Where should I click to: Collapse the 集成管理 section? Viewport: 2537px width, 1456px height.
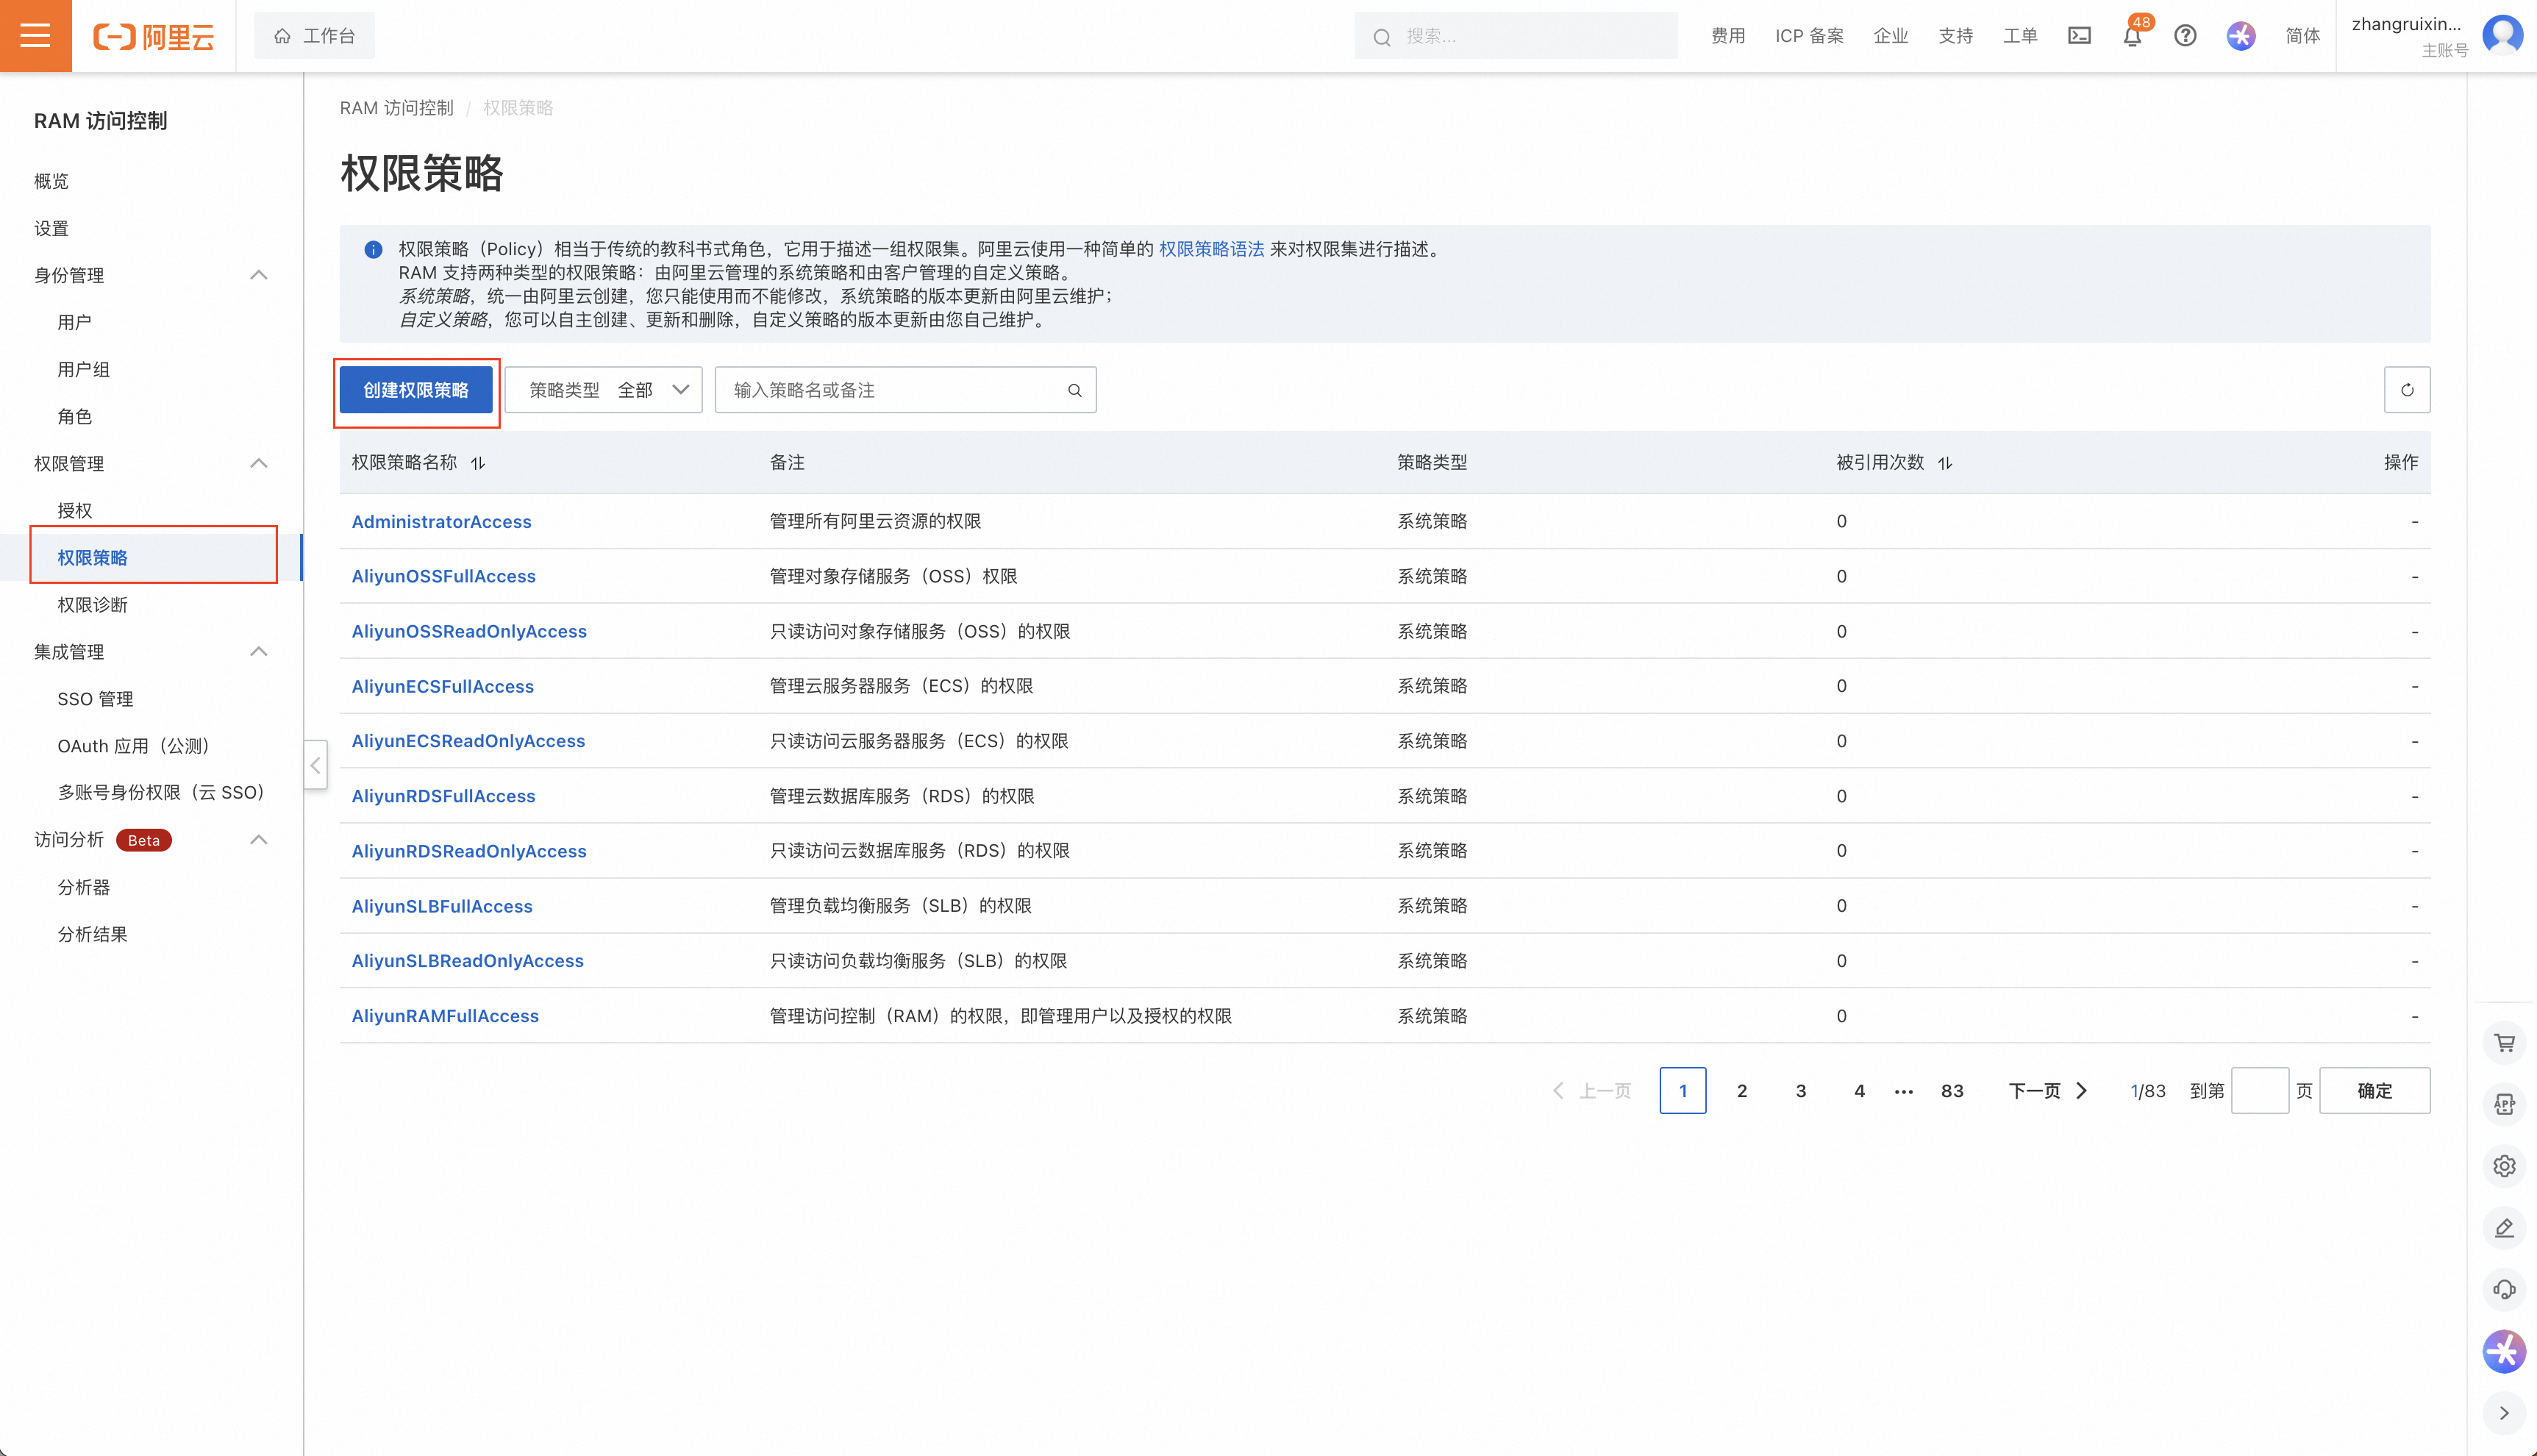pos(258,652)
